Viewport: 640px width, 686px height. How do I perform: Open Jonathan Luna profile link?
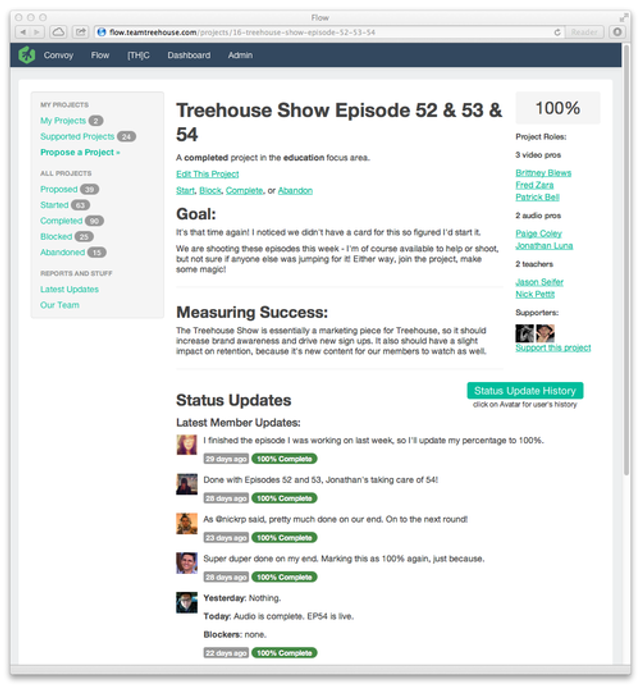click(544, 246)
